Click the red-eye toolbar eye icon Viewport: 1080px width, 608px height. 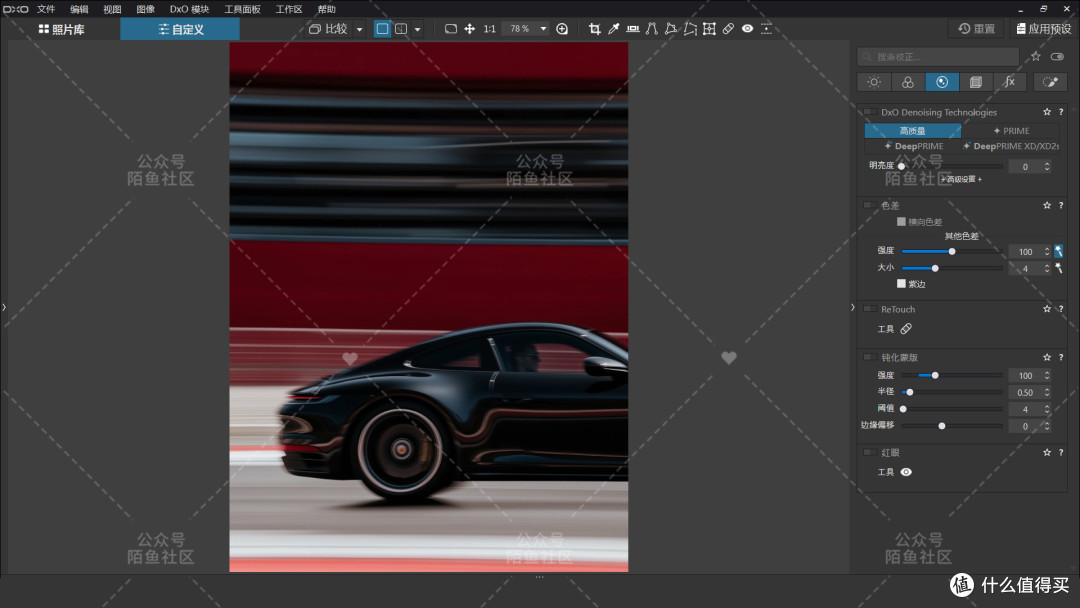(x=747, y=29)
